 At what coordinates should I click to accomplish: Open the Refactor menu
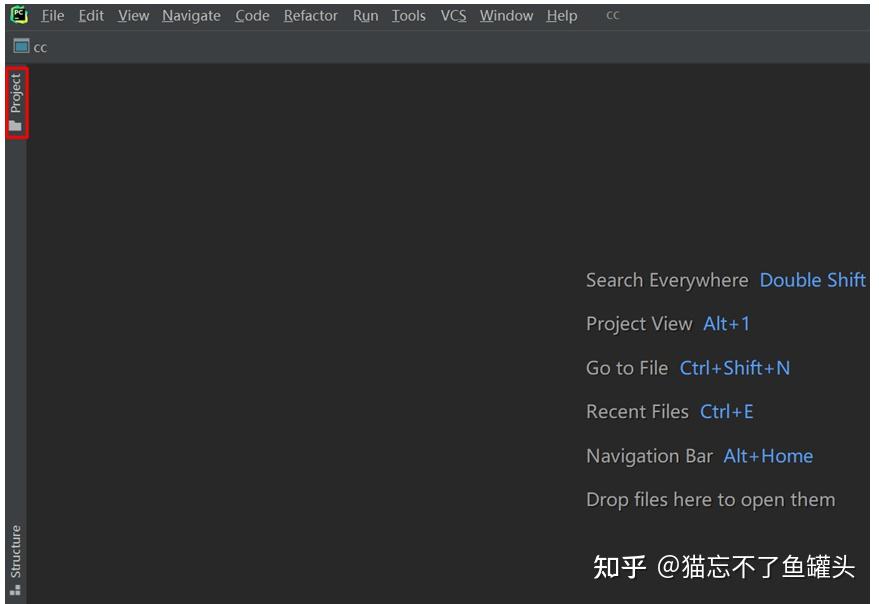point(310,15)
